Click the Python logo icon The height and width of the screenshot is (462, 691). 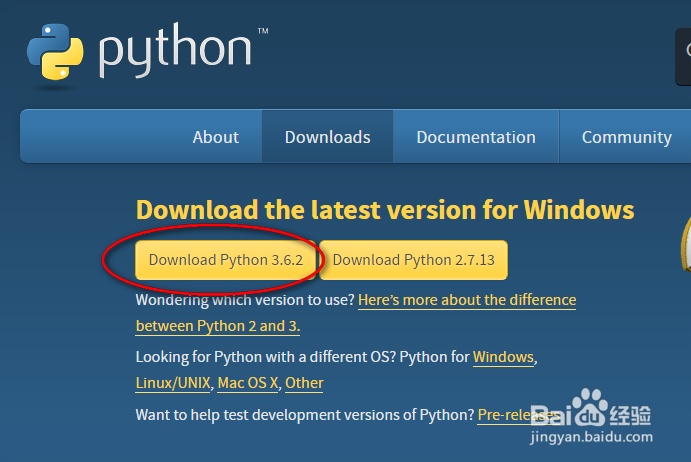55,52
